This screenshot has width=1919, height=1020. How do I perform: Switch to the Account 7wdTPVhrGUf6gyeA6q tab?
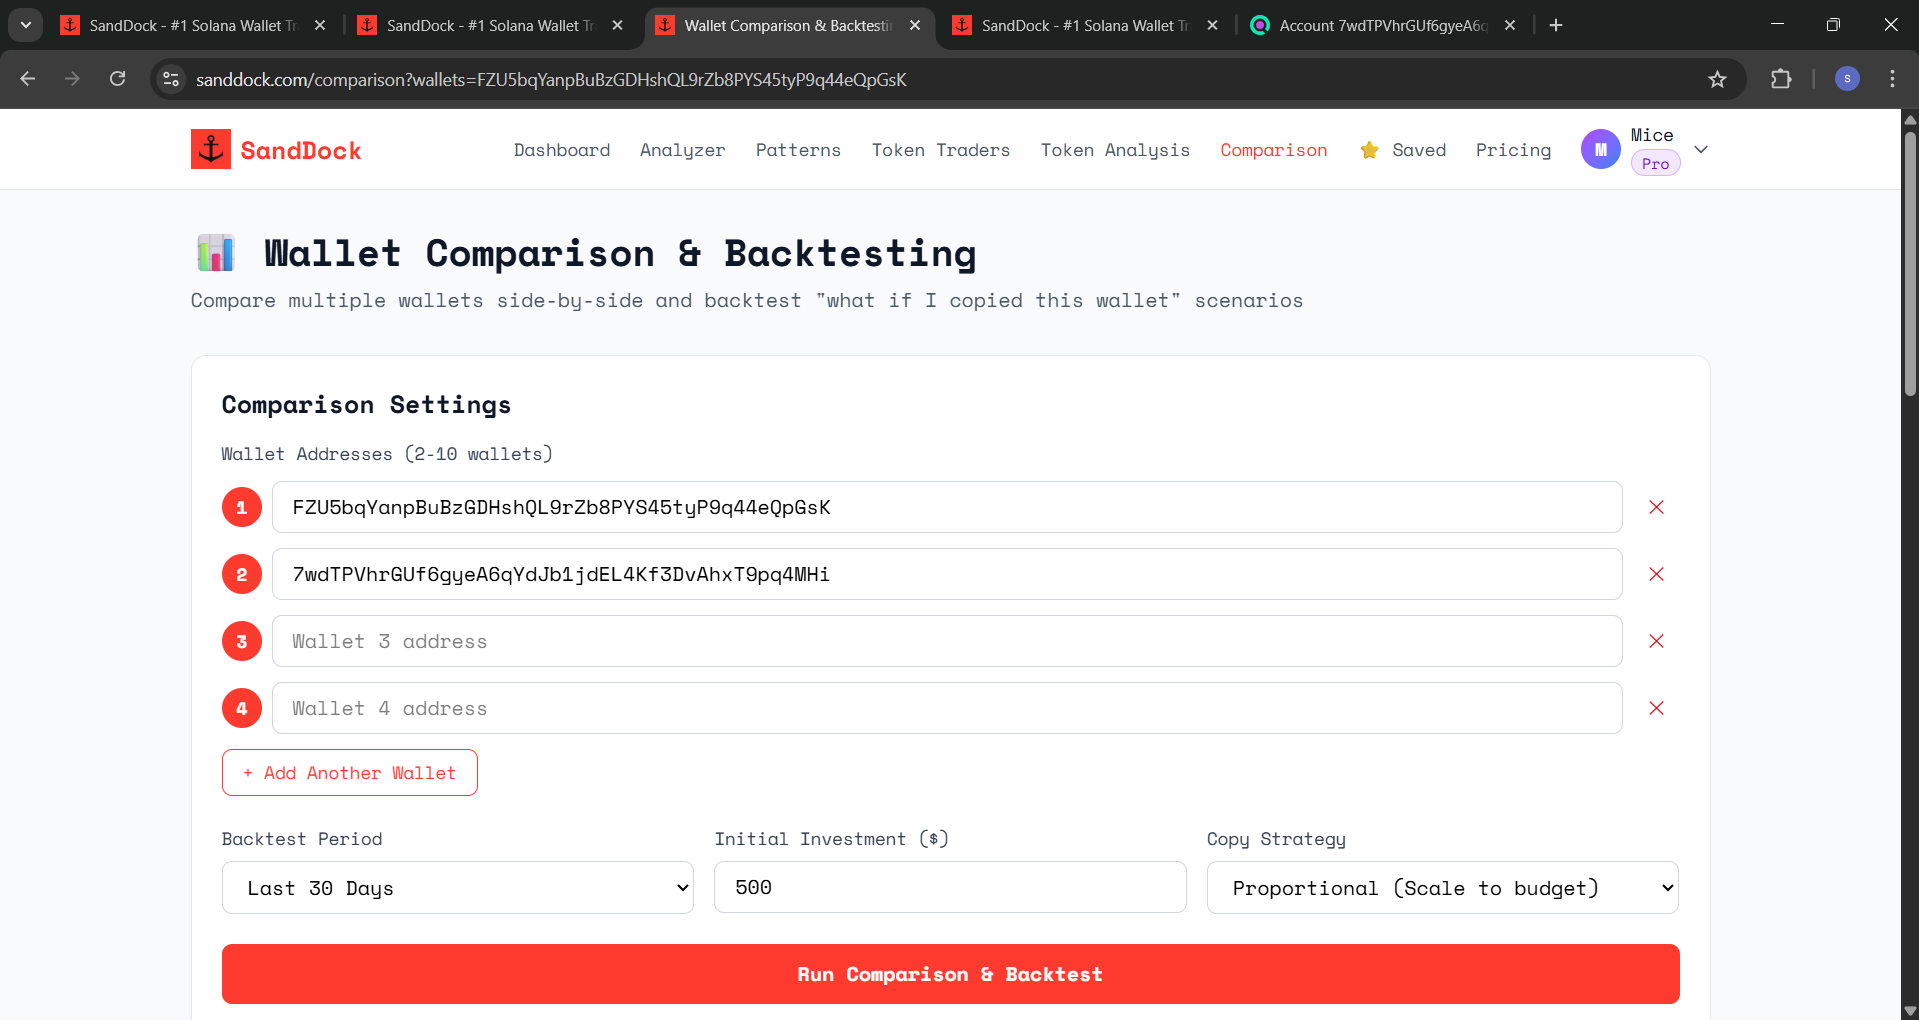(x=1383, y=25)
